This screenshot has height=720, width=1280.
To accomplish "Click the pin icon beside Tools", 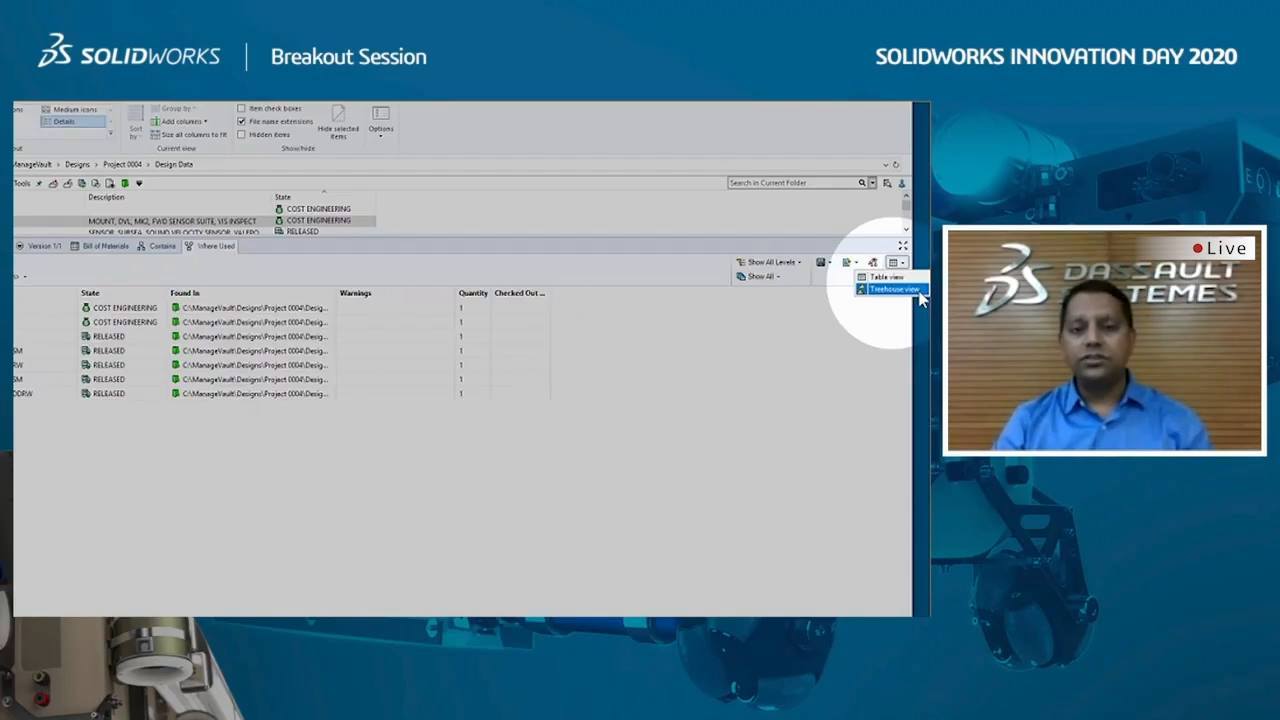I will pos(39,184).
